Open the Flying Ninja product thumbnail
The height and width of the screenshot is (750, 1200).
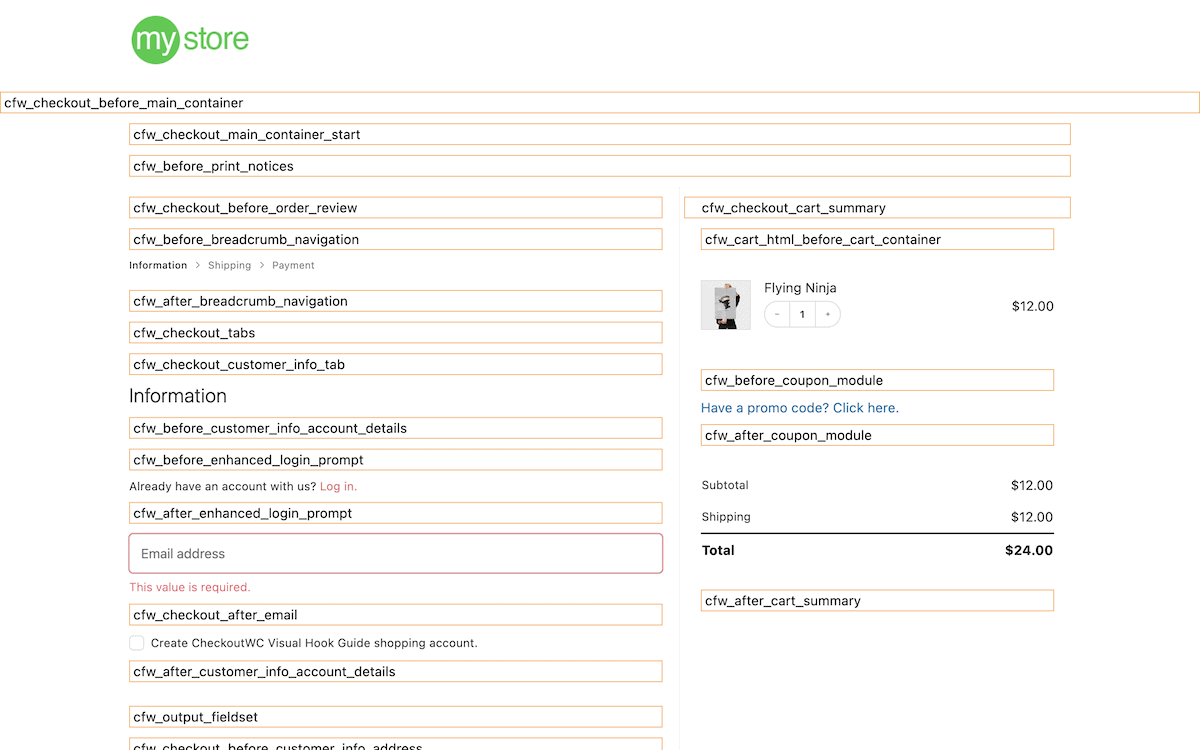[725, 305]
